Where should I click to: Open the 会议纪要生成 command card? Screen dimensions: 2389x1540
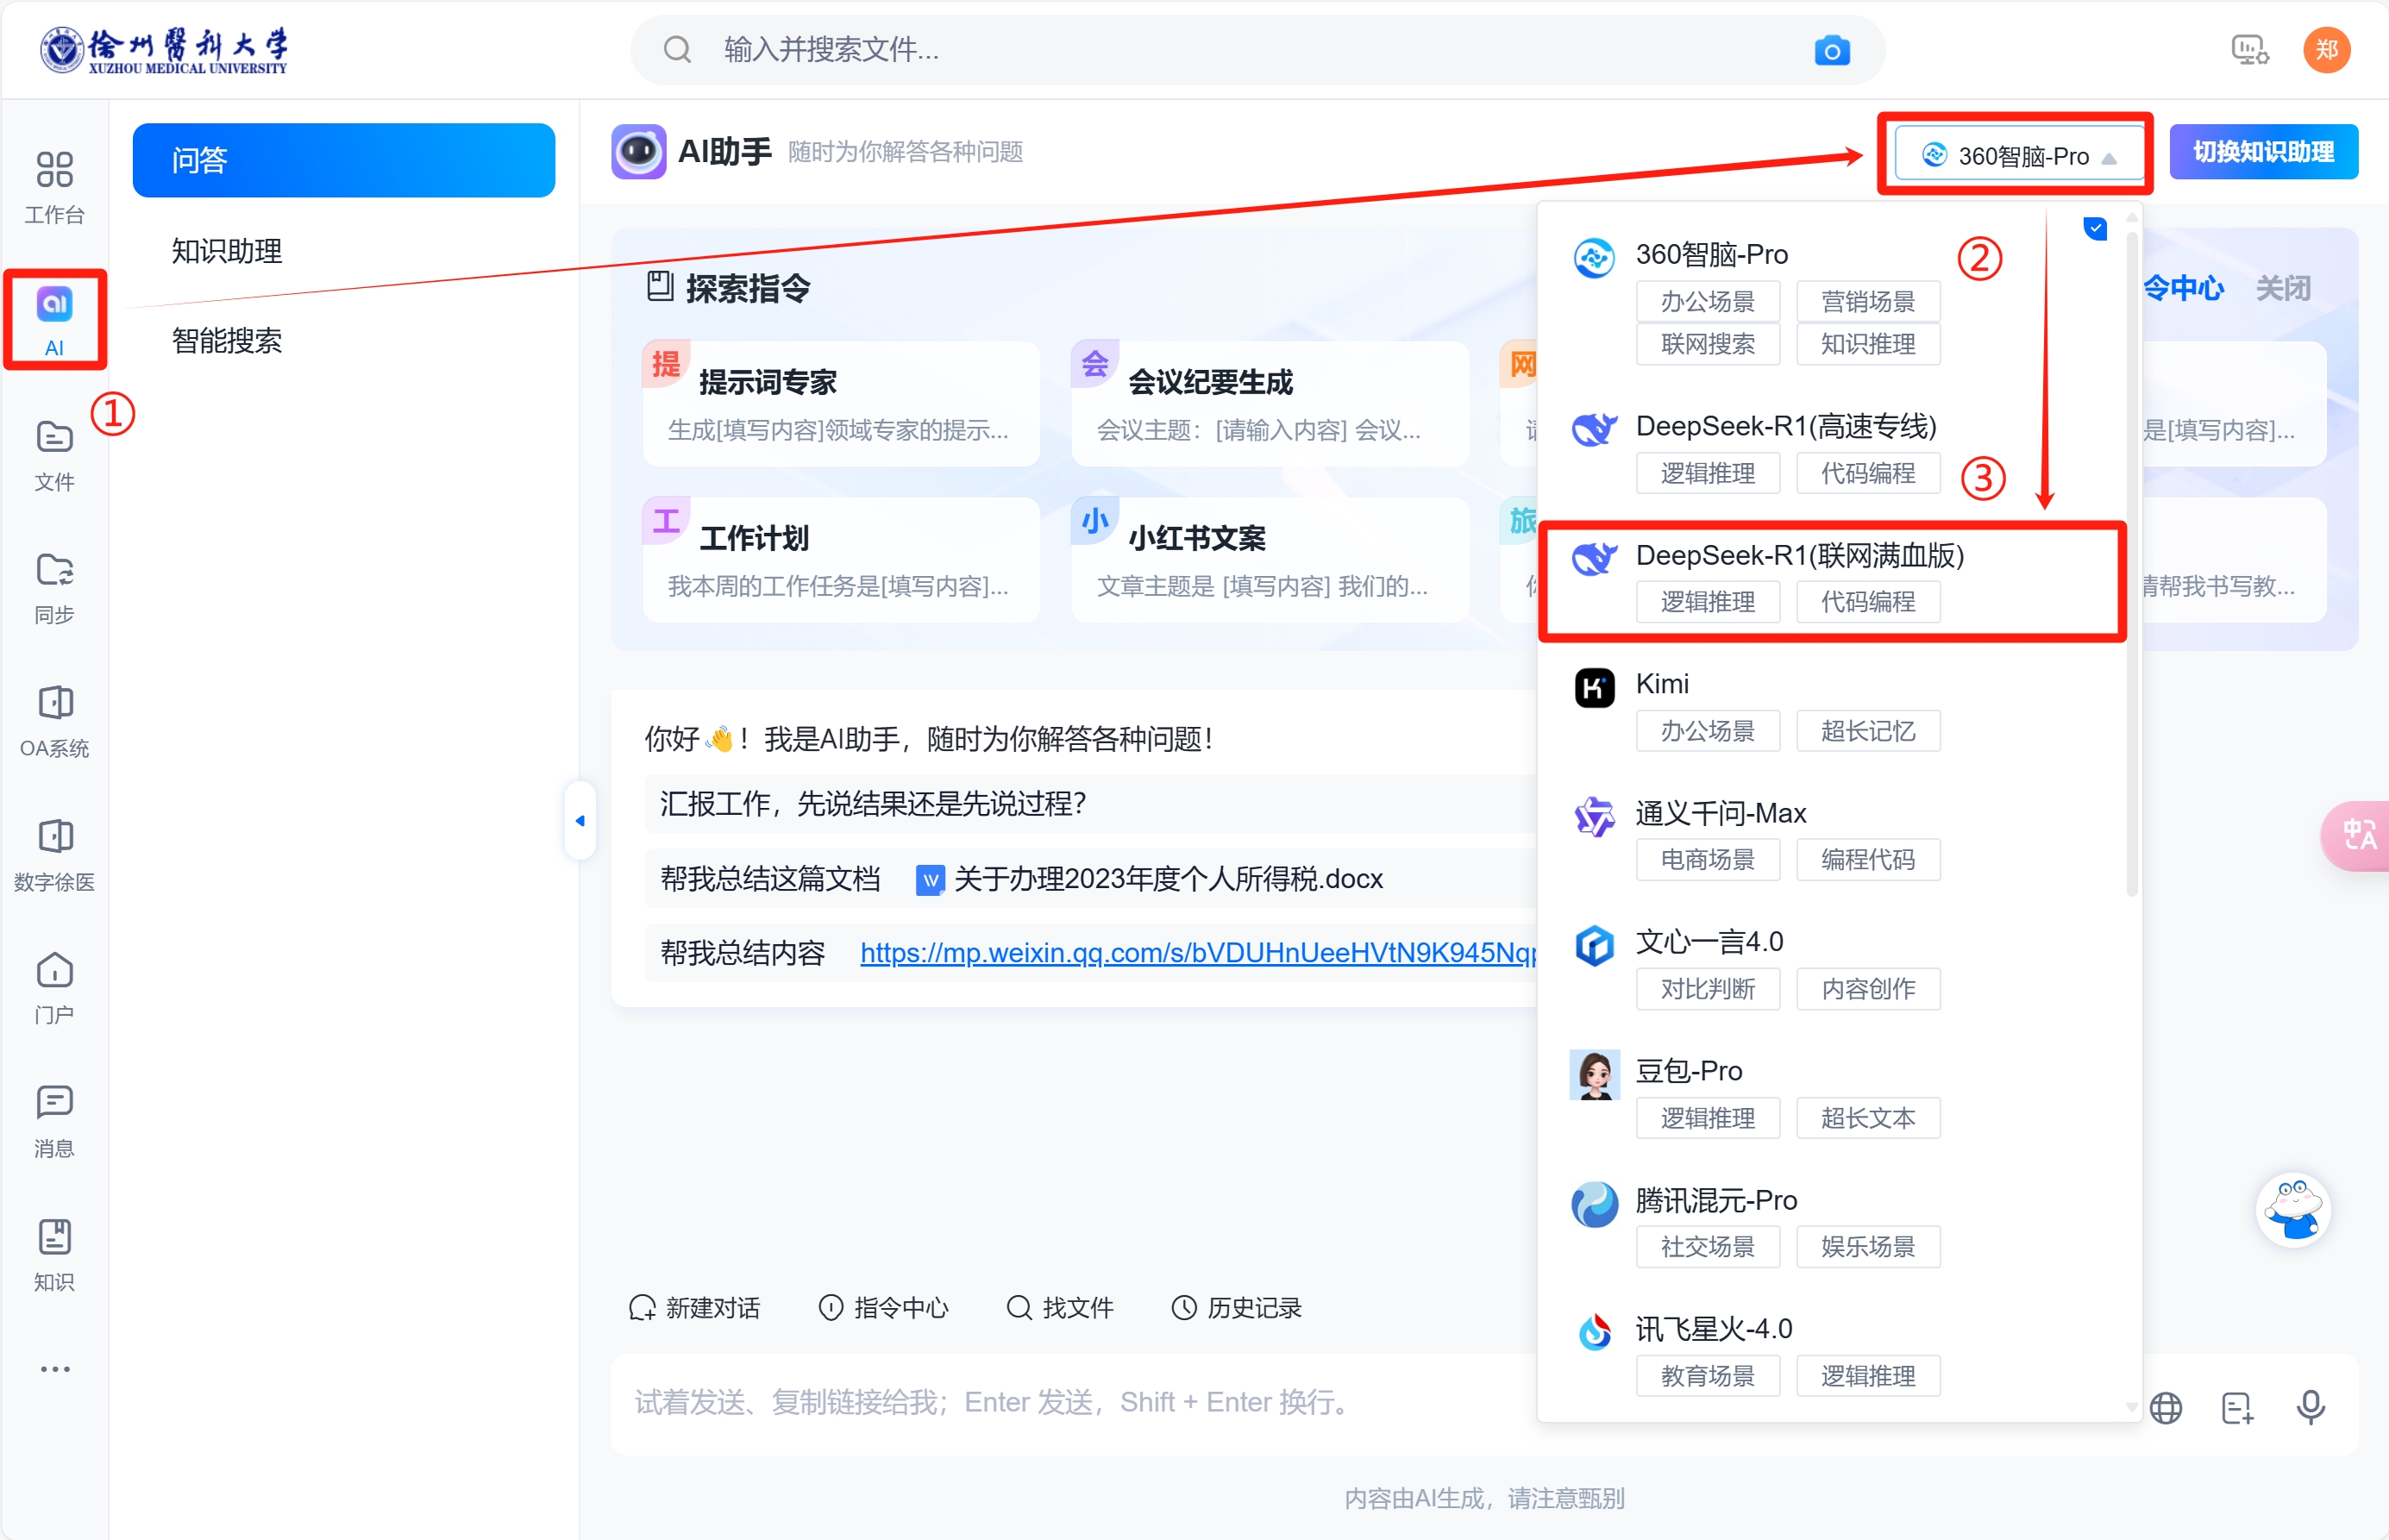click(x=1270, y=404)
